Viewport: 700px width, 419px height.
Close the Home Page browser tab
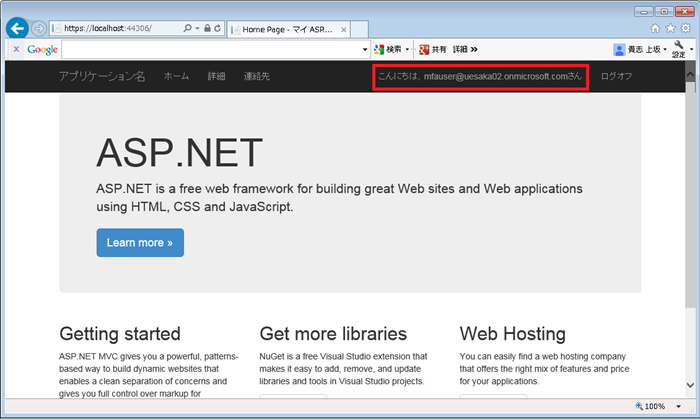tap(344, 30)
